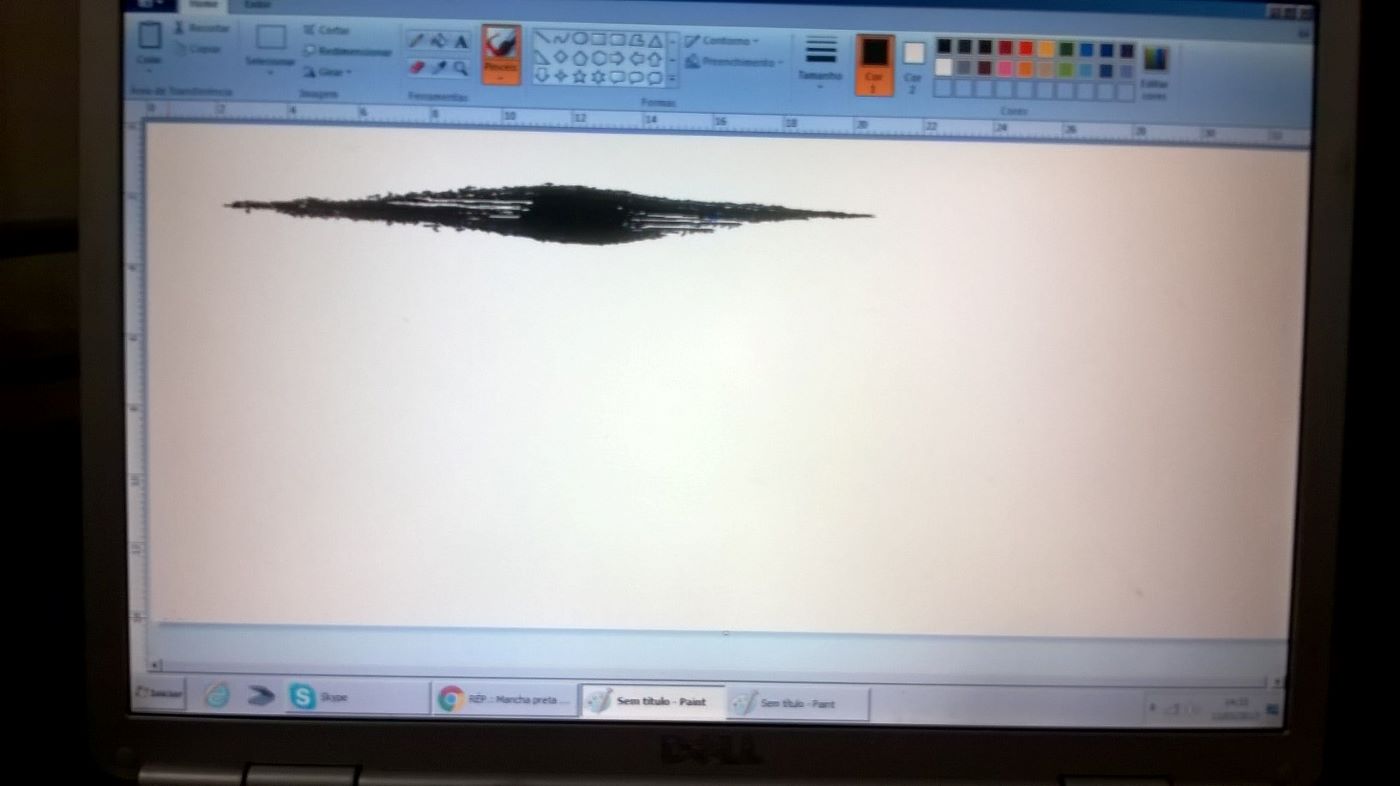Choose the Rounded rectangular callout shape

(x=617, y=77)
